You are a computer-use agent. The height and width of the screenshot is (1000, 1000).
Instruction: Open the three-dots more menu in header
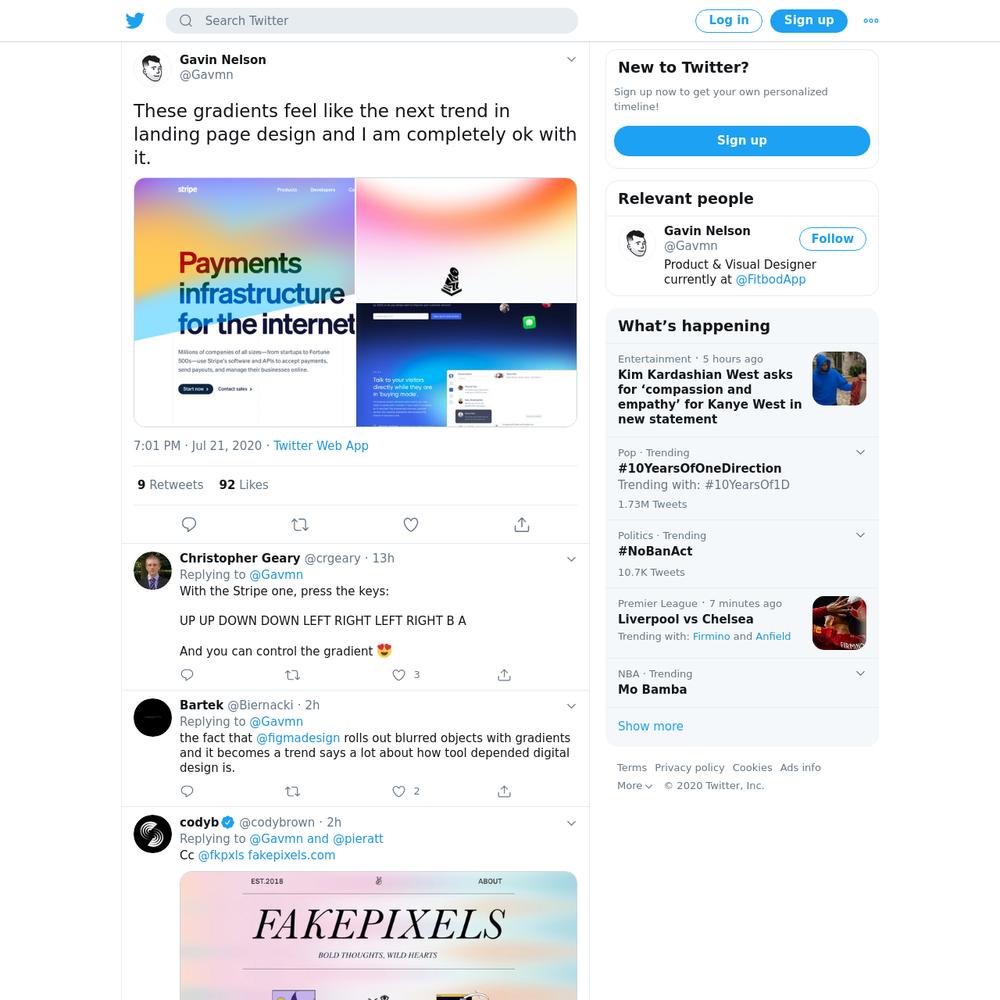(x=871, y=20)
